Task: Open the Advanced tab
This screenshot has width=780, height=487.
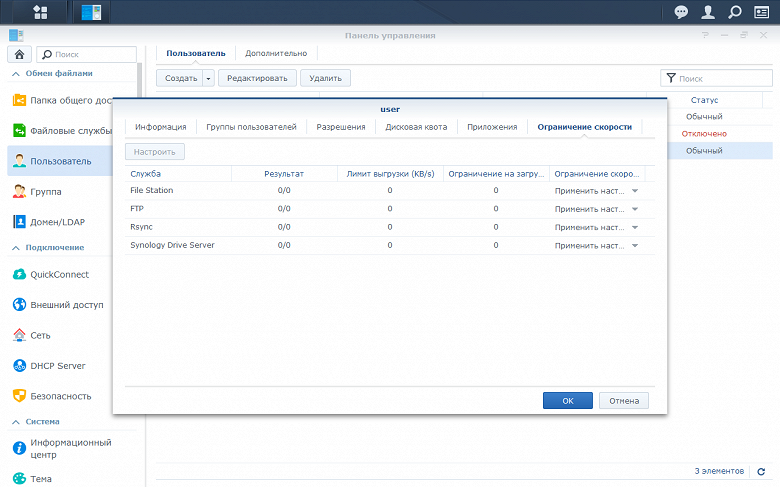Action: click(x=276, y=53)
